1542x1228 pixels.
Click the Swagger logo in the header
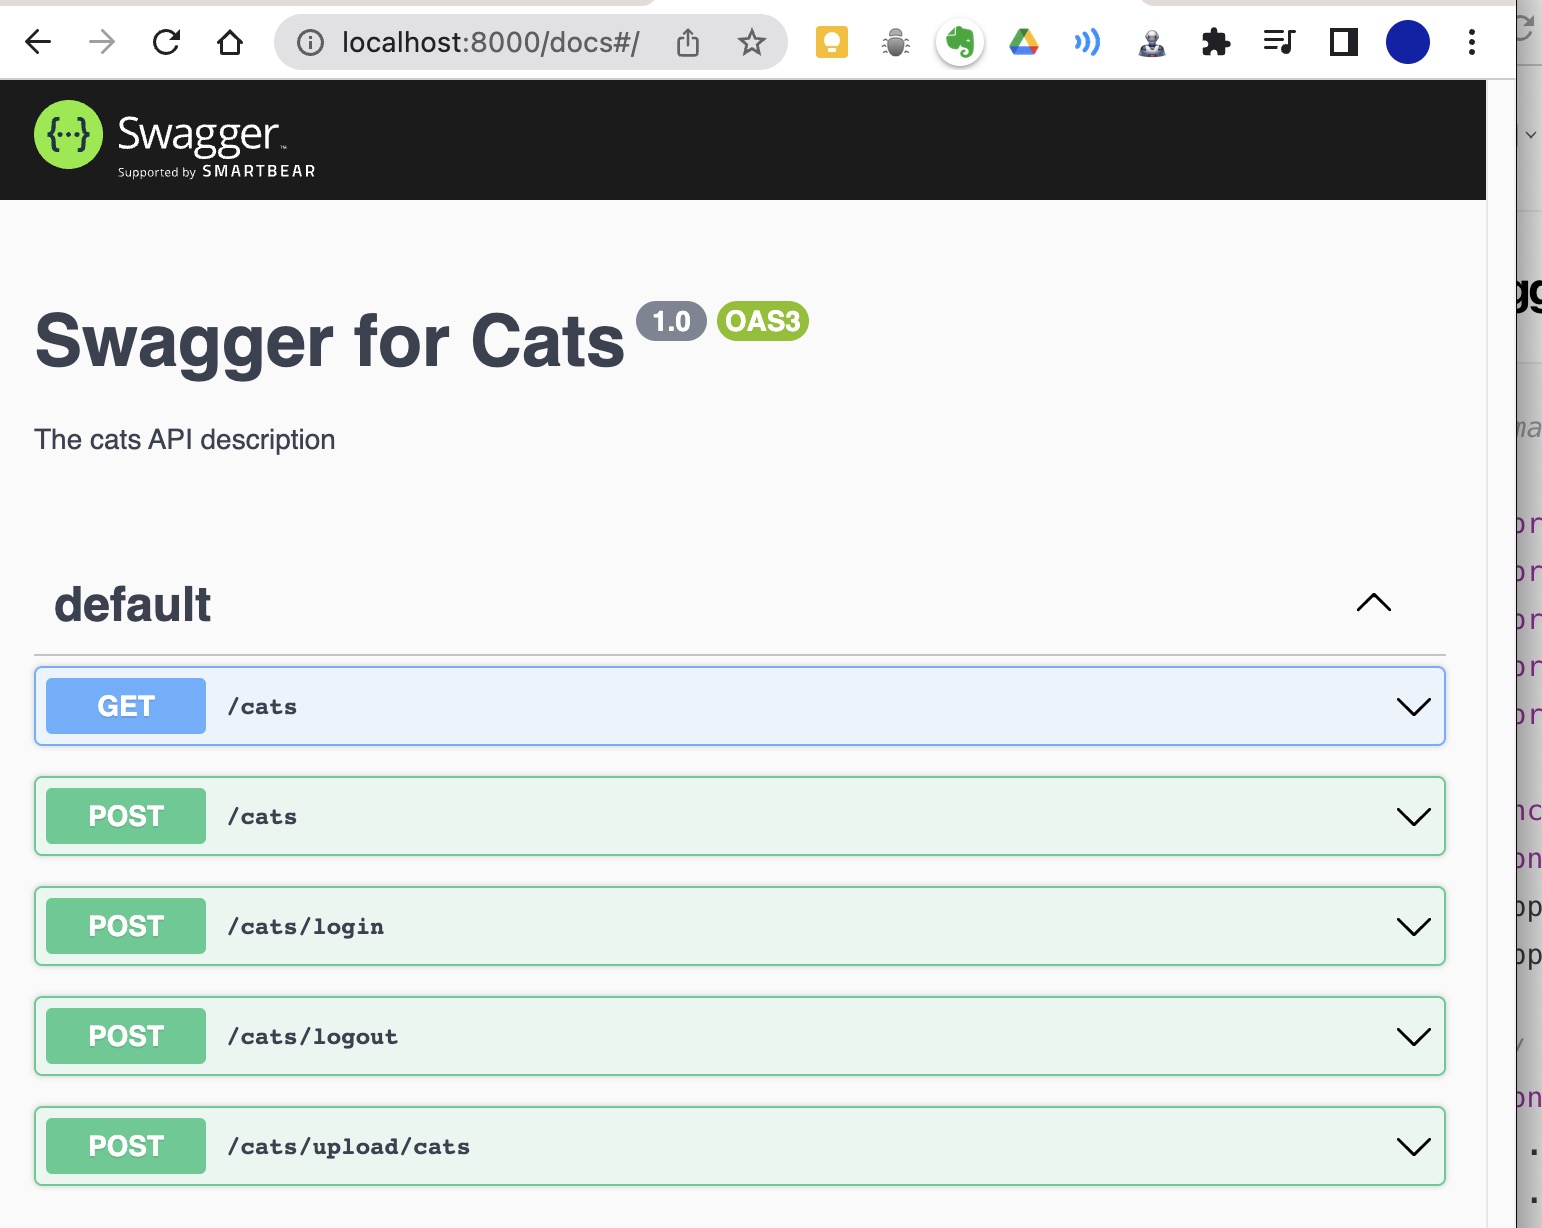pyautogui.click(x=175, y=139)
